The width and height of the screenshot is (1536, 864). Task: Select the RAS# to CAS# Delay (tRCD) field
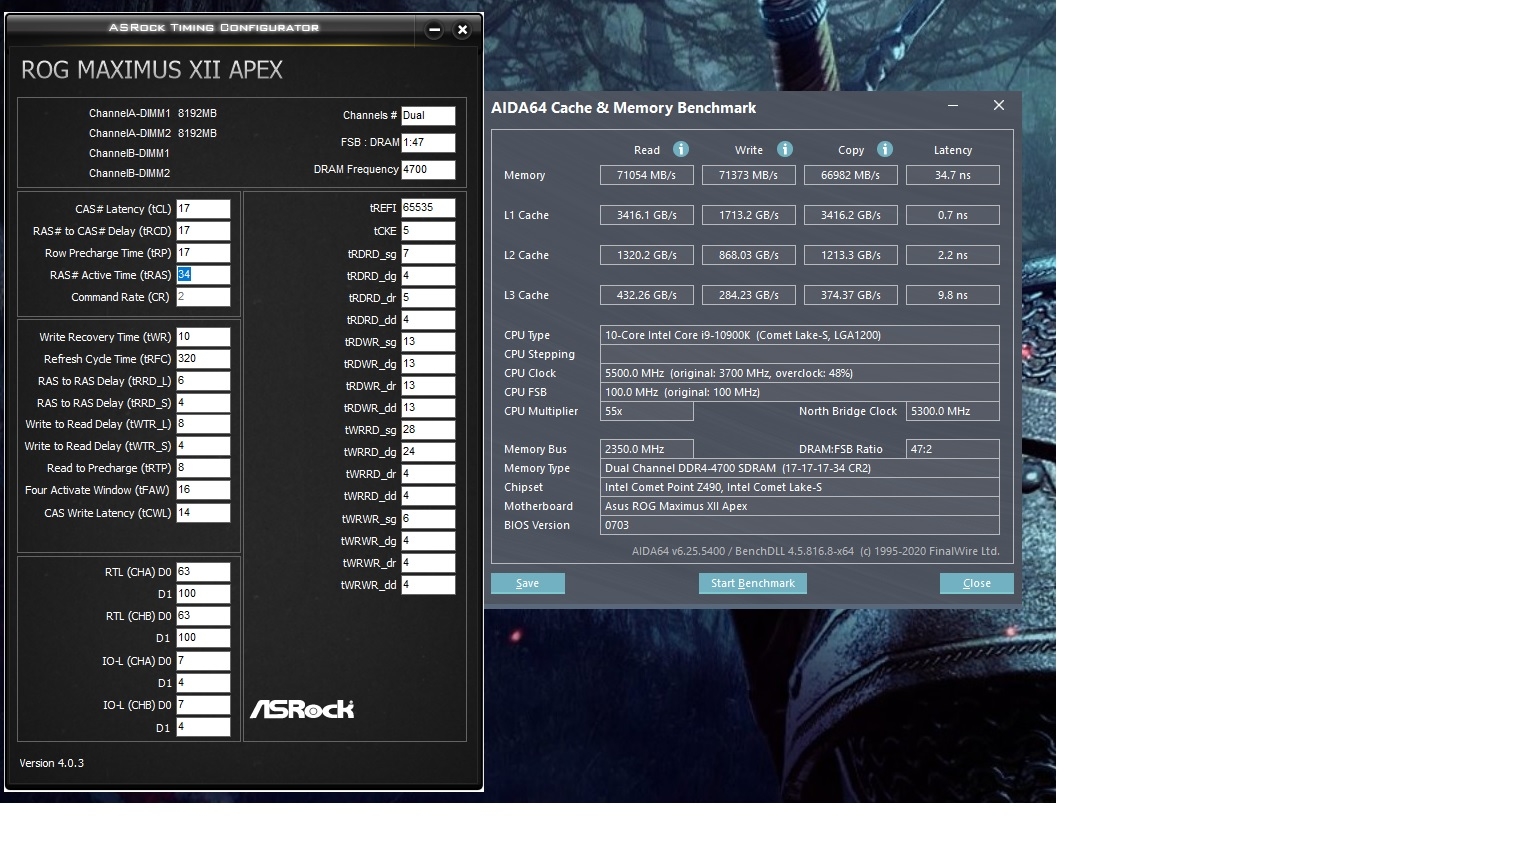pyautogui.click(x=204, y=231)
